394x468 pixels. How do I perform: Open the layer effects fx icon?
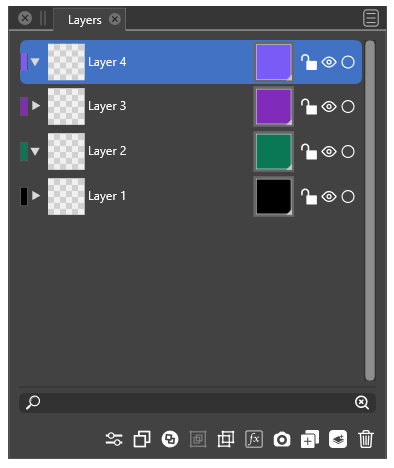(254, 439)
